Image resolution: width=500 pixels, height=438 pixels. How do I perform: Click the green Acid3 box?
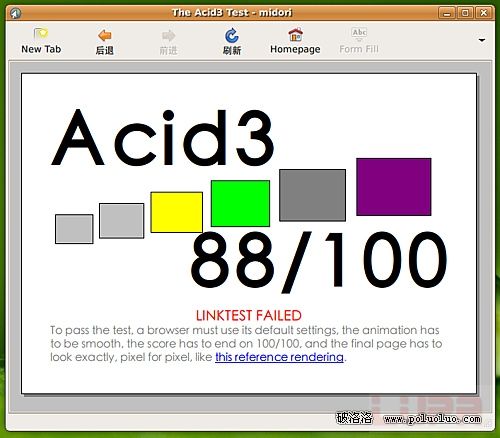[240, 203]
